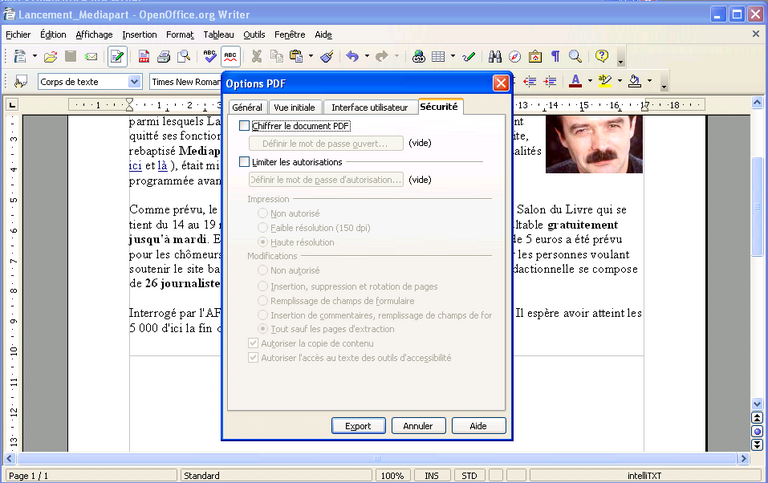768x483 pixels.
Task: Send document as e-mail icon
Action: (x=91, y=57)
